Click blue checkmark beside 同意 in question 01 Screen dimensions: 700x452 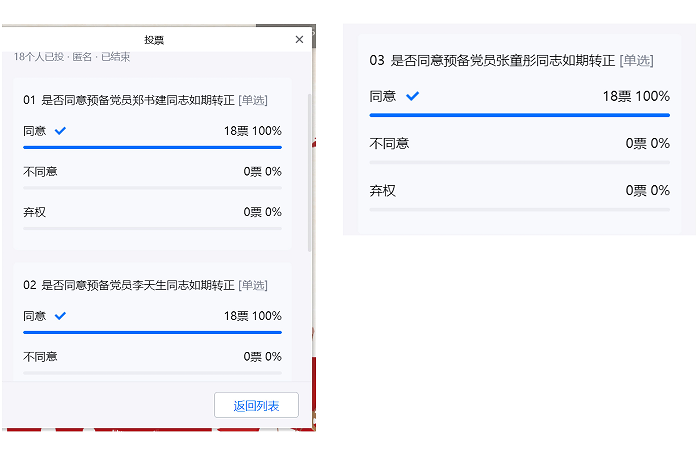coord(60,131)
